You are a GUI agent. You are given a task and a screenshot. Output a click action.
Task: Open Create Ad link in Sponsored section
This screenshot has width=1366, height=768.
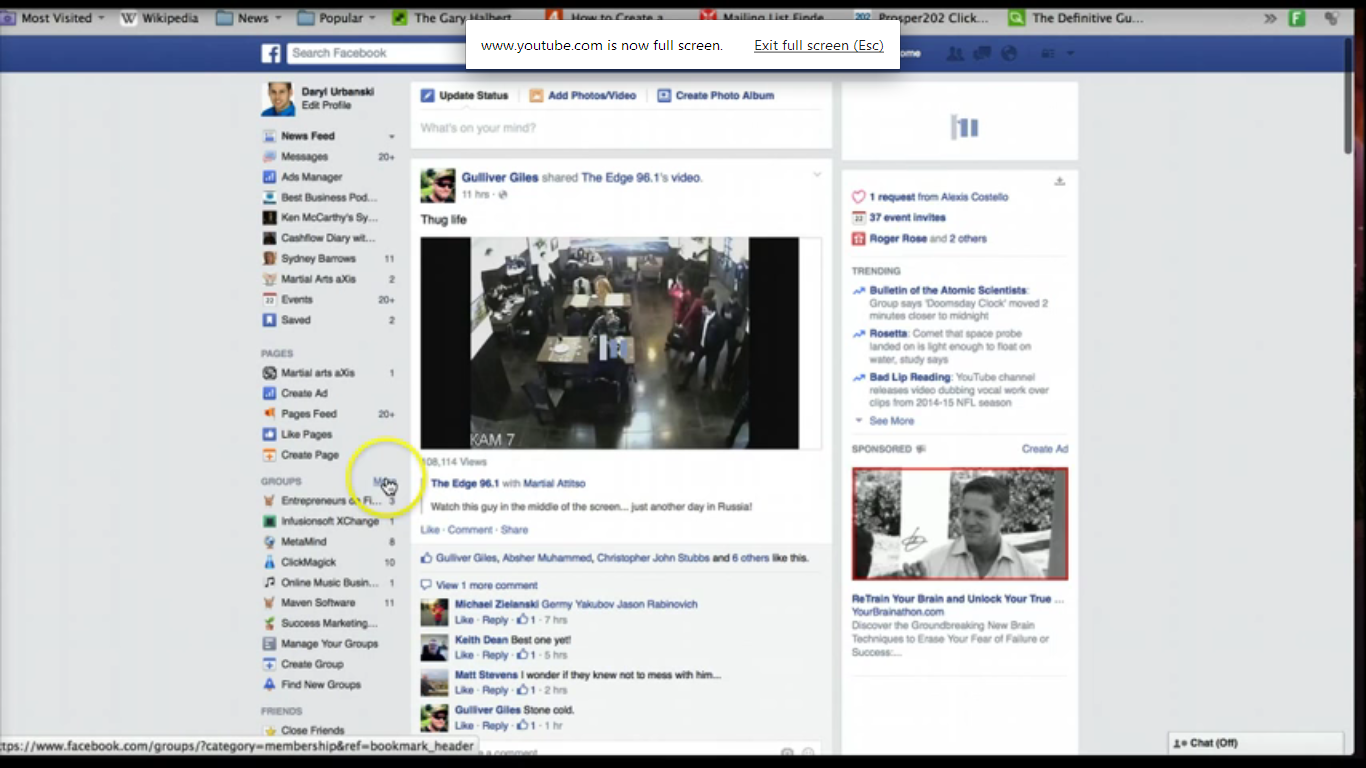pos(1045,449)
